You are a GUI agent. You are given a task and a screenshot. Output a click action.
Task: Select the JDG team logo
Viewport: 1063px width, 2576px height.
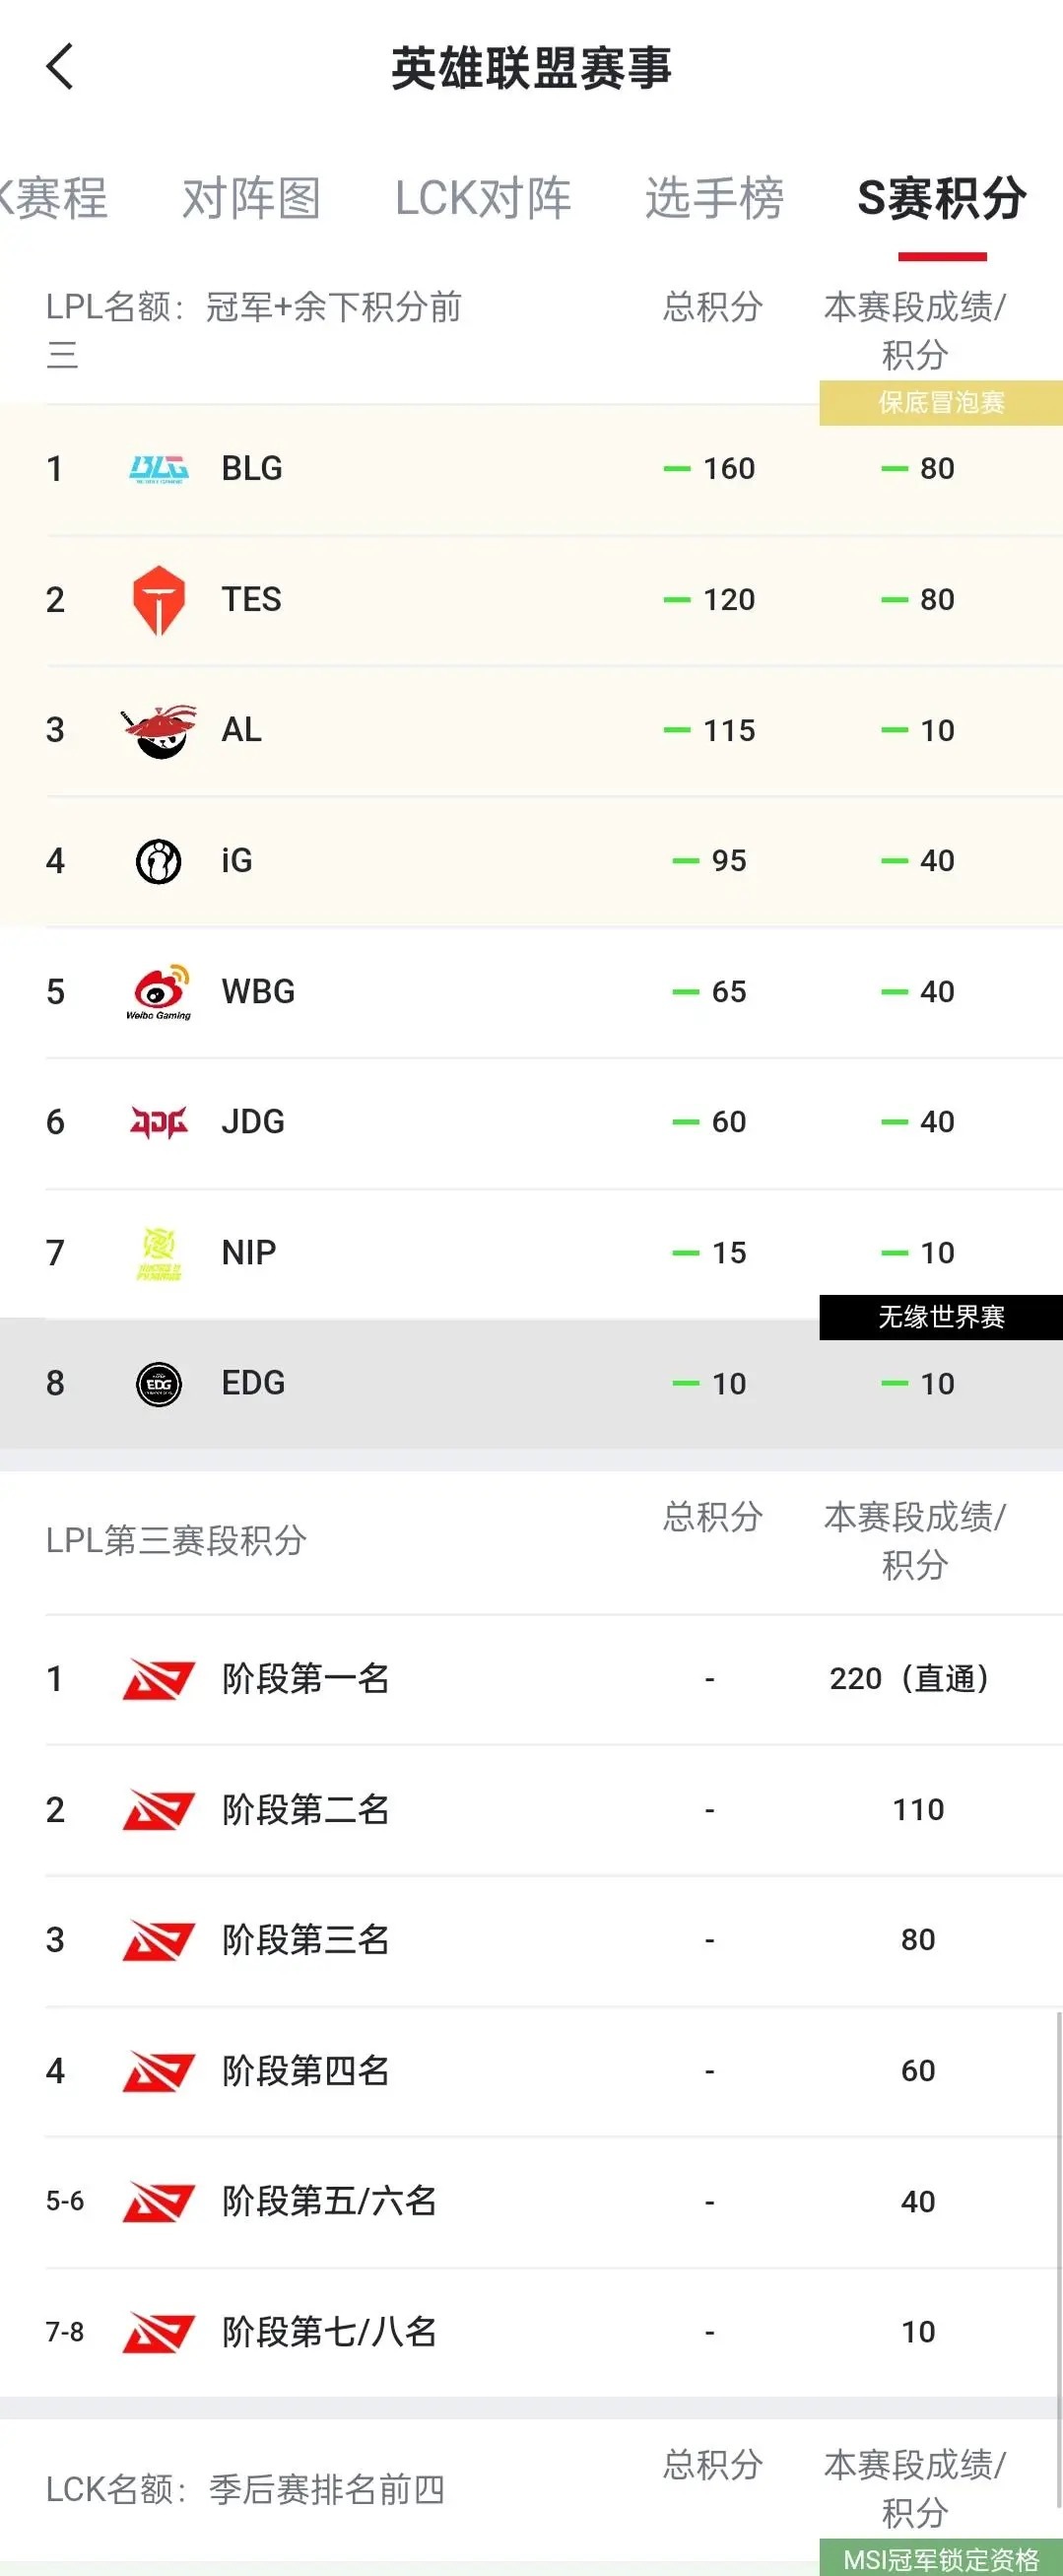[158, 1122]
